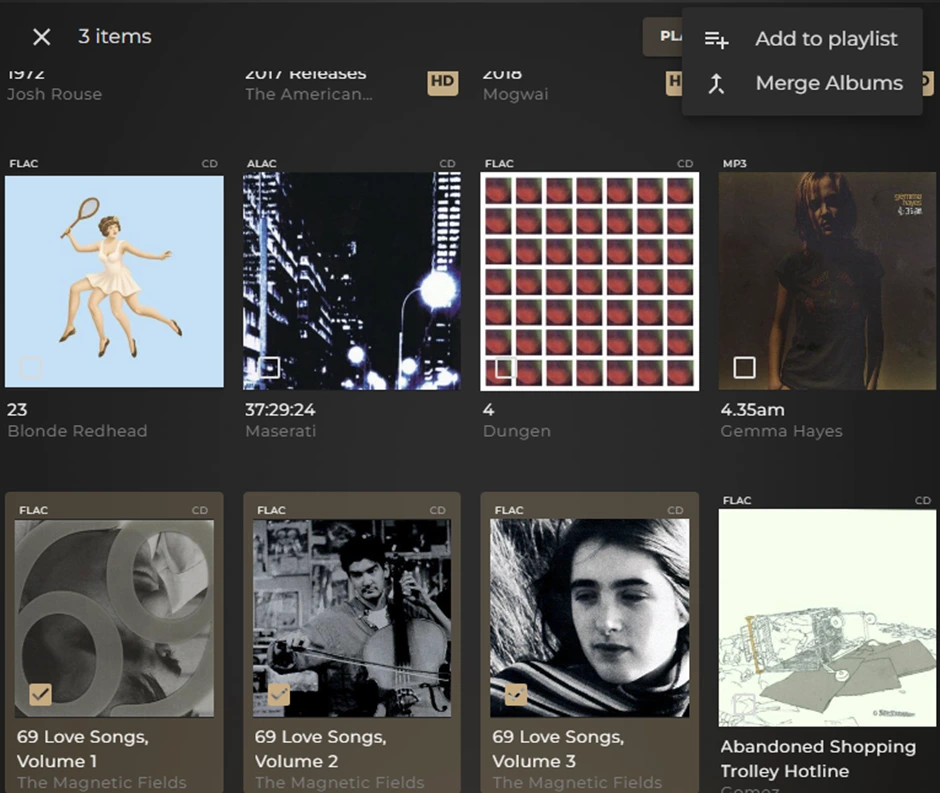Choose Add to playlist from the menu
The height and width of the screenshot is (793, 940).
[x=826, y=39]
